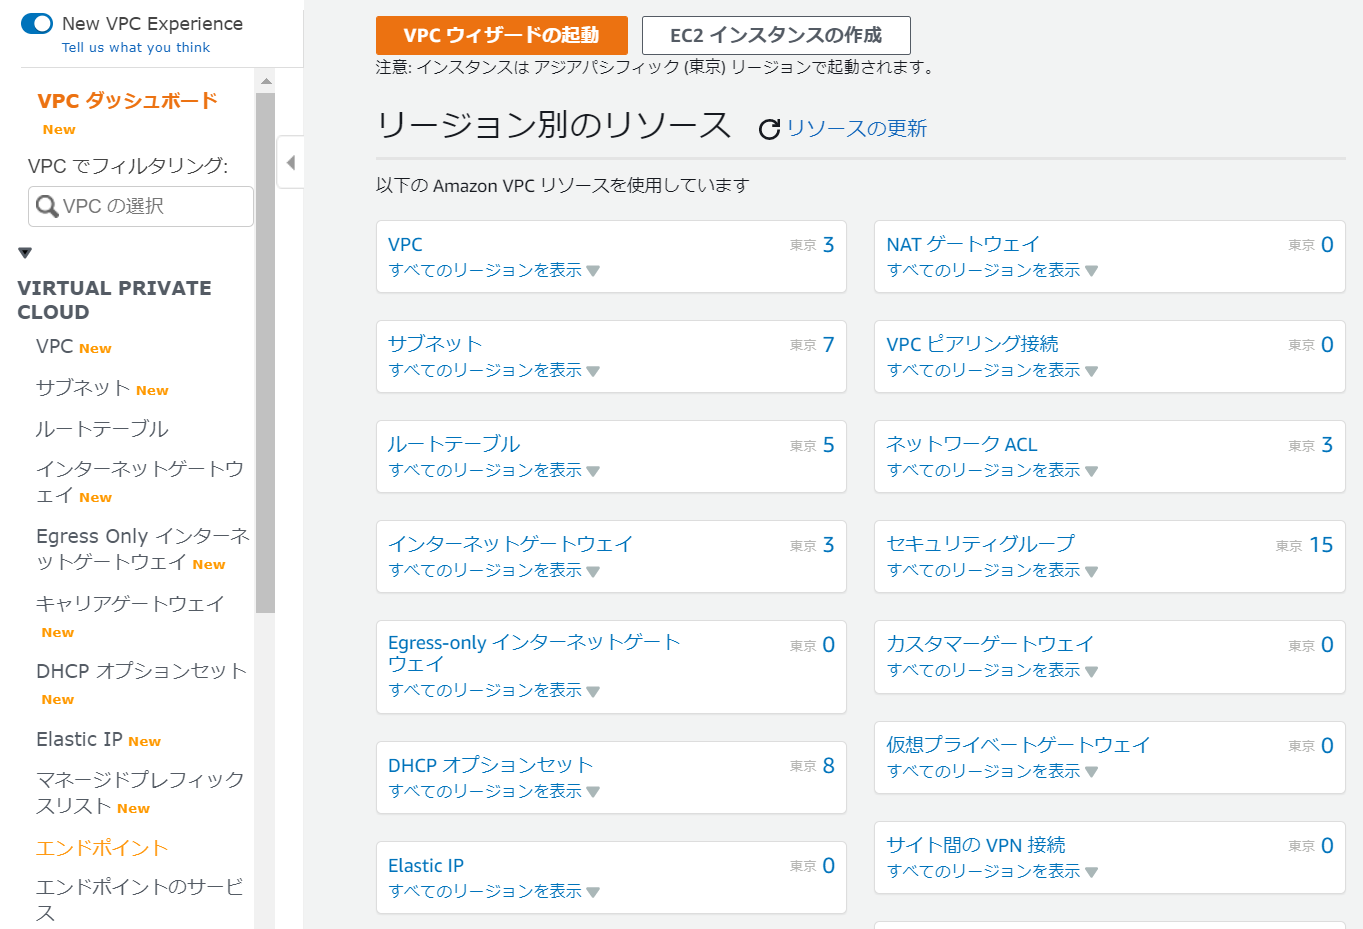The height and width of the screenshot is (929, 1363).
Task: Expand all regions dropdown under ルートテーブル card
Action: coord(494,470)
